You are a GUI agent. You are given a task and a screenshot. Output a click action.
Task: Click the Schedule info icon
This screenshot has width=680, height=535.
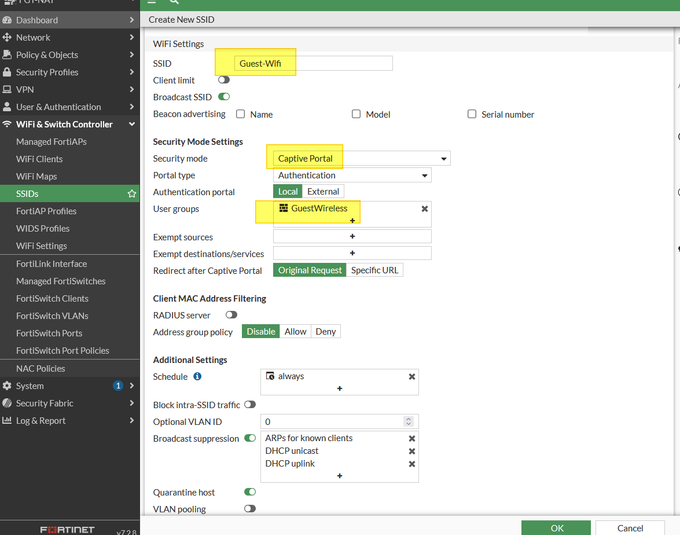point(197,377)
